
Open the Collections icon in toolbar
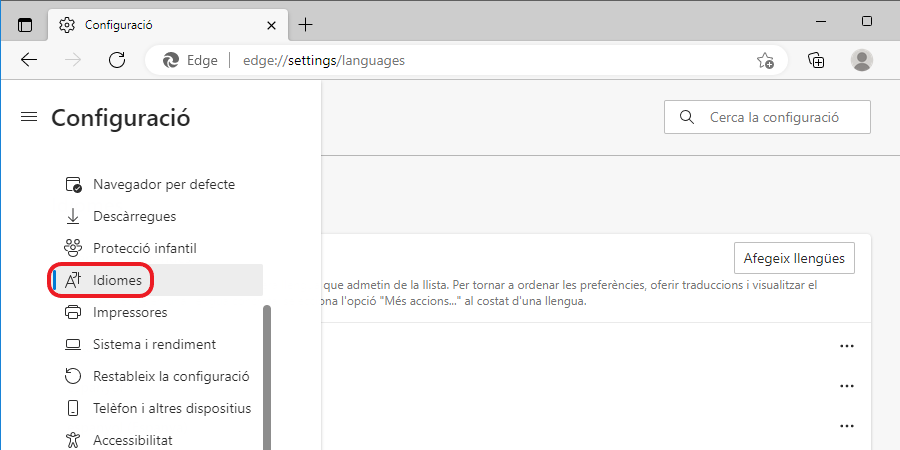[816, 60]
